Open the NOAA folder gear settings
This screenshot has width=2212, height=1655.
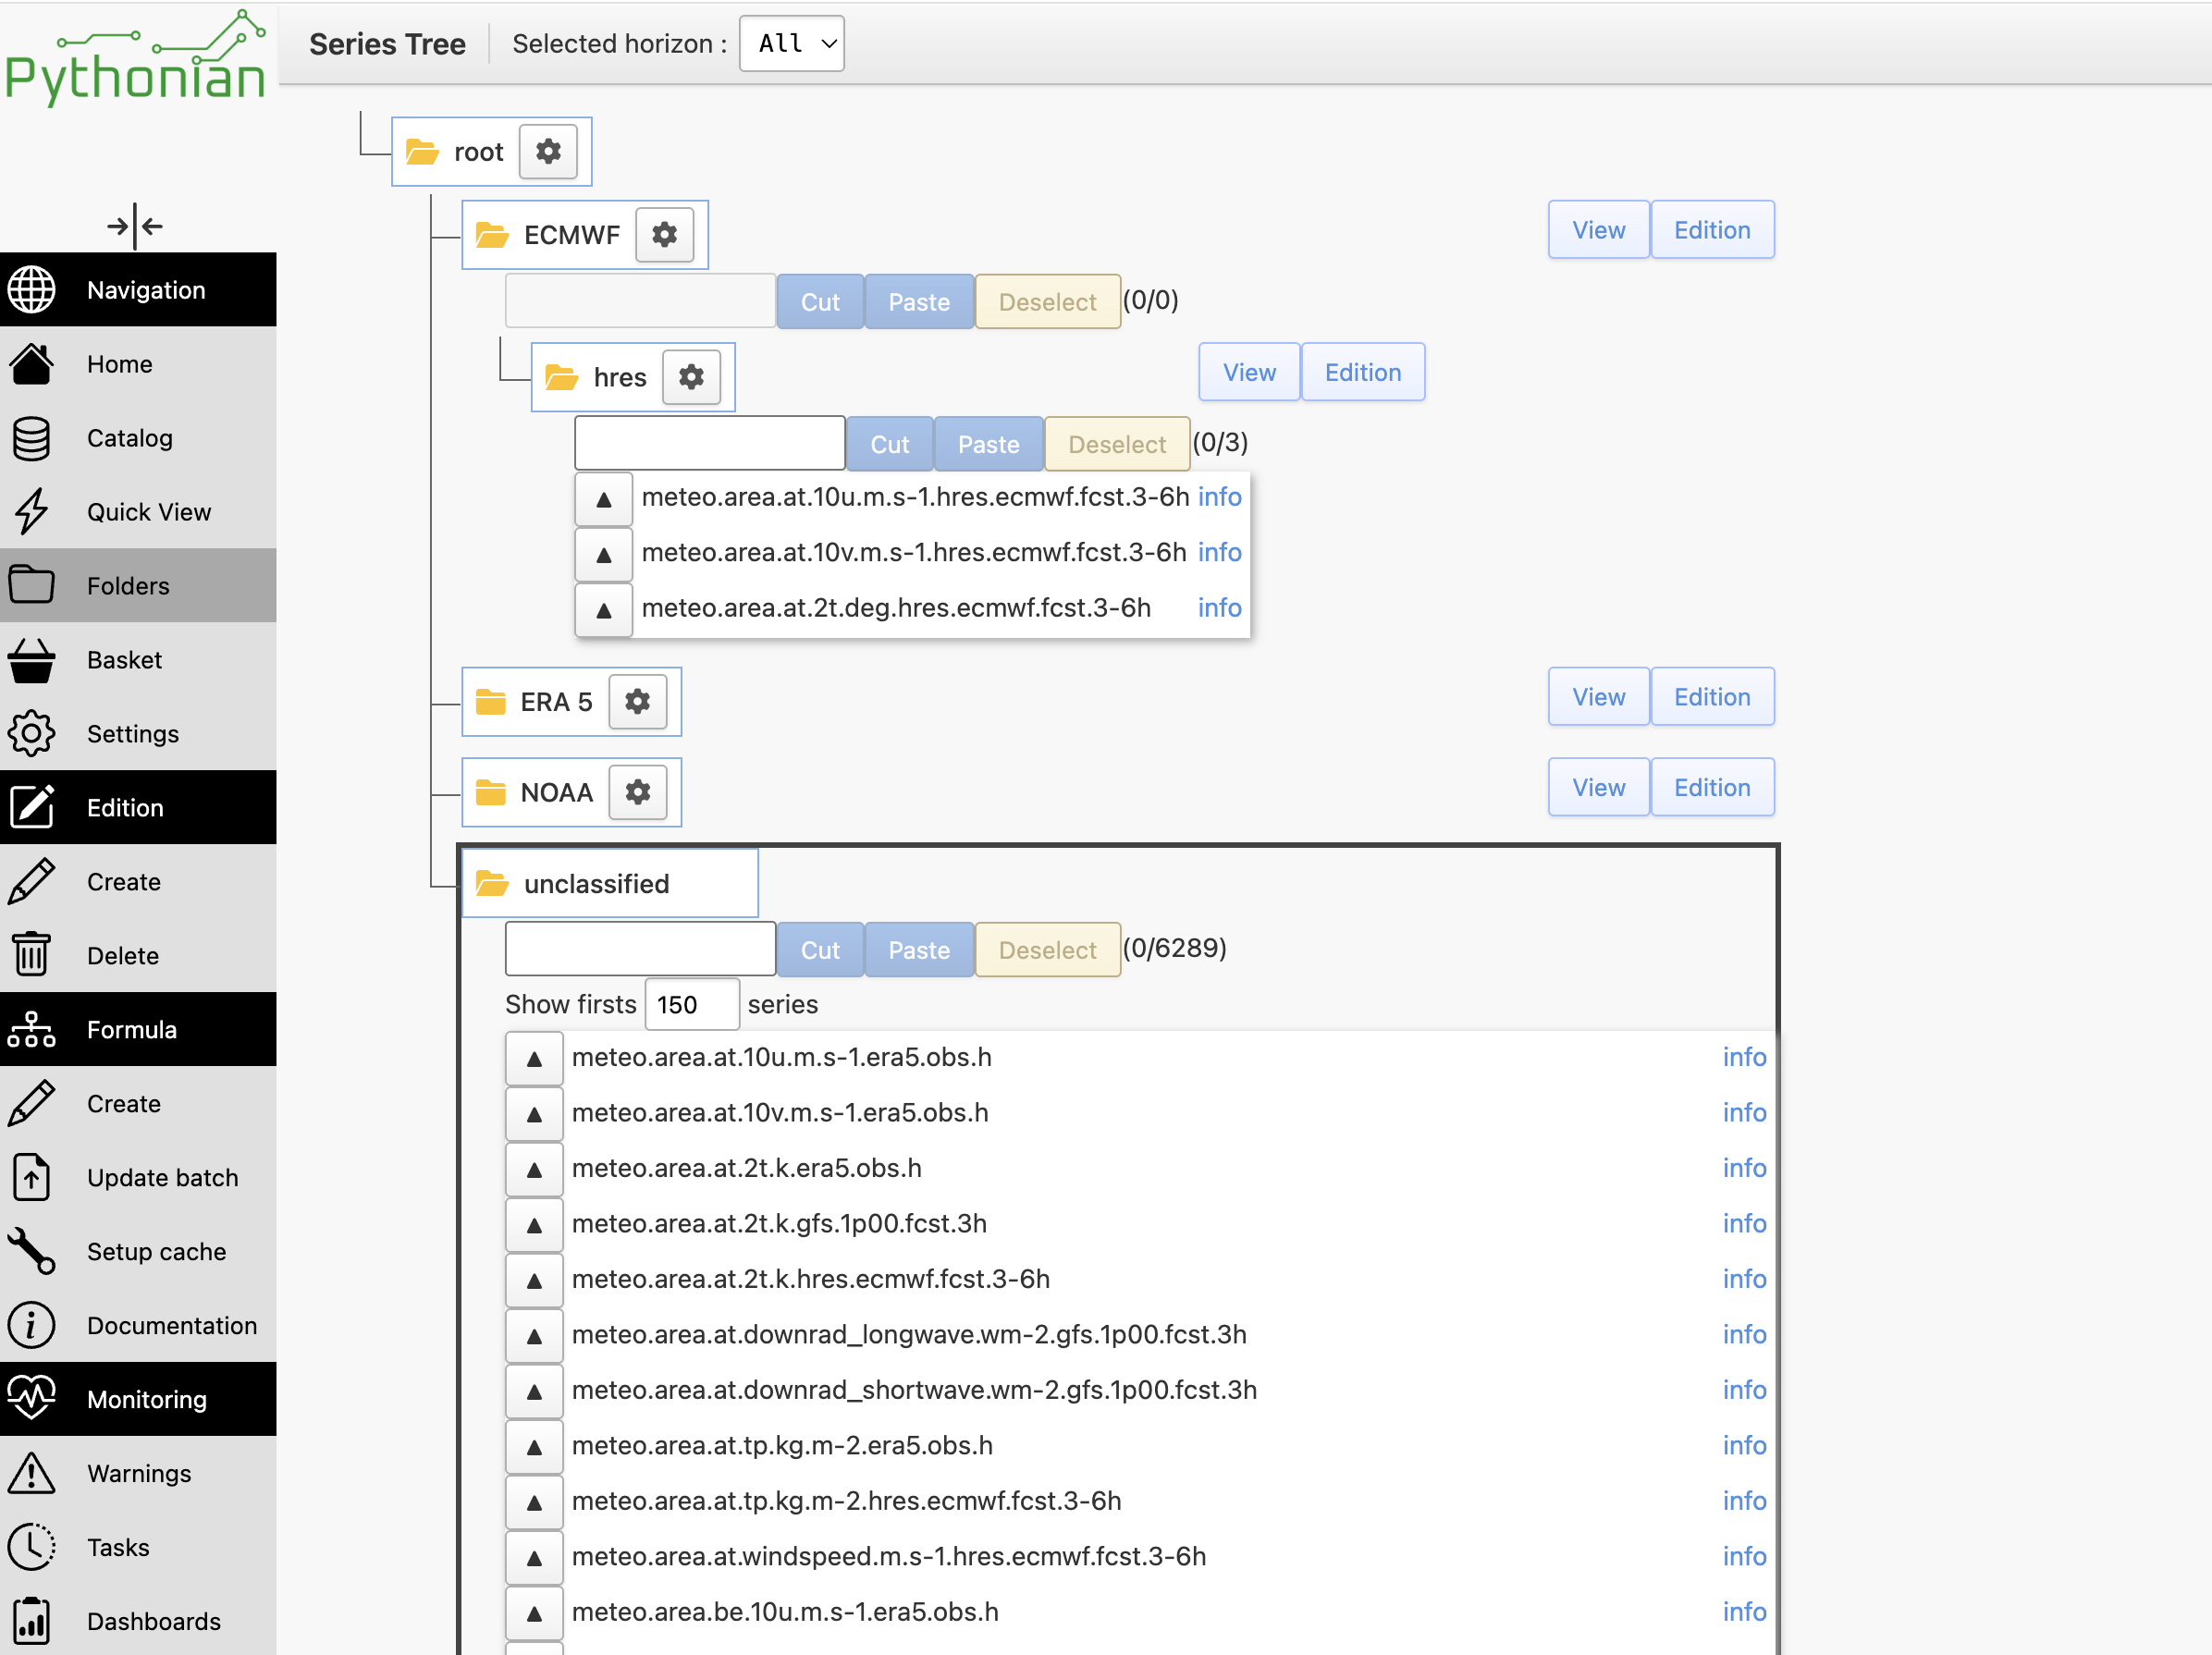click(x=638, y=792)
